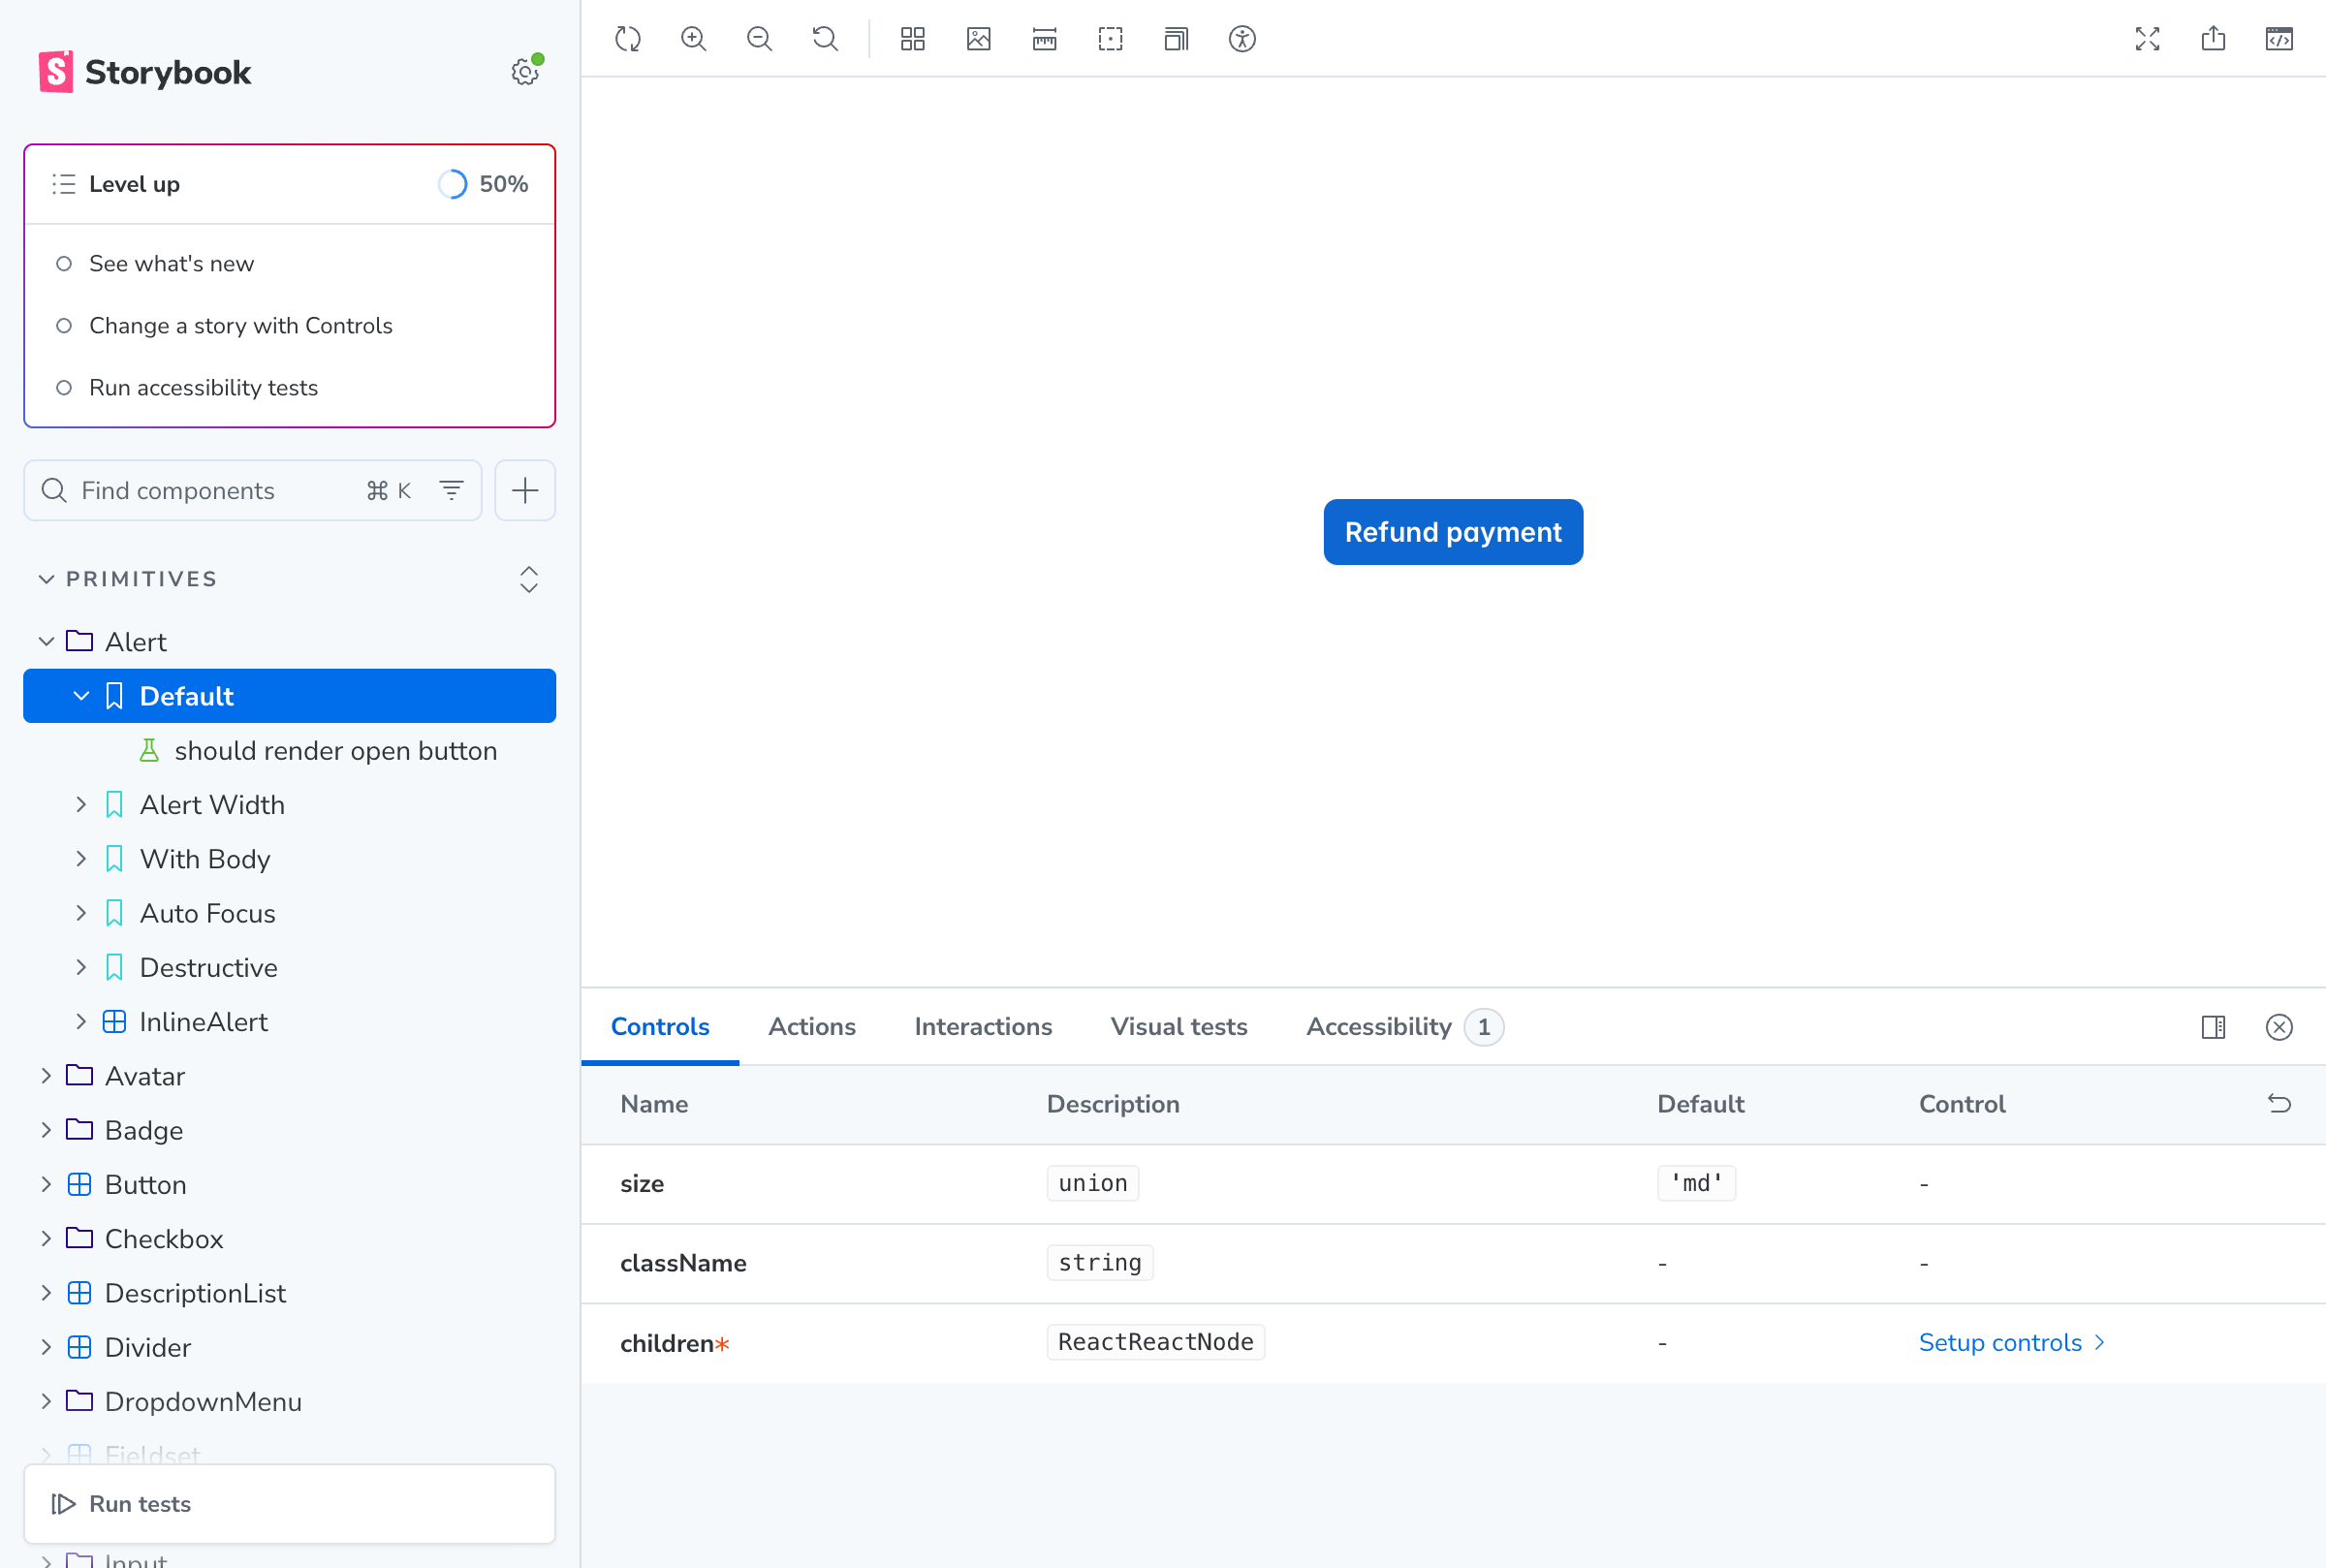Click the reload story icon
Viewport: 2326px width, 1568px height.
pos(627,39)
